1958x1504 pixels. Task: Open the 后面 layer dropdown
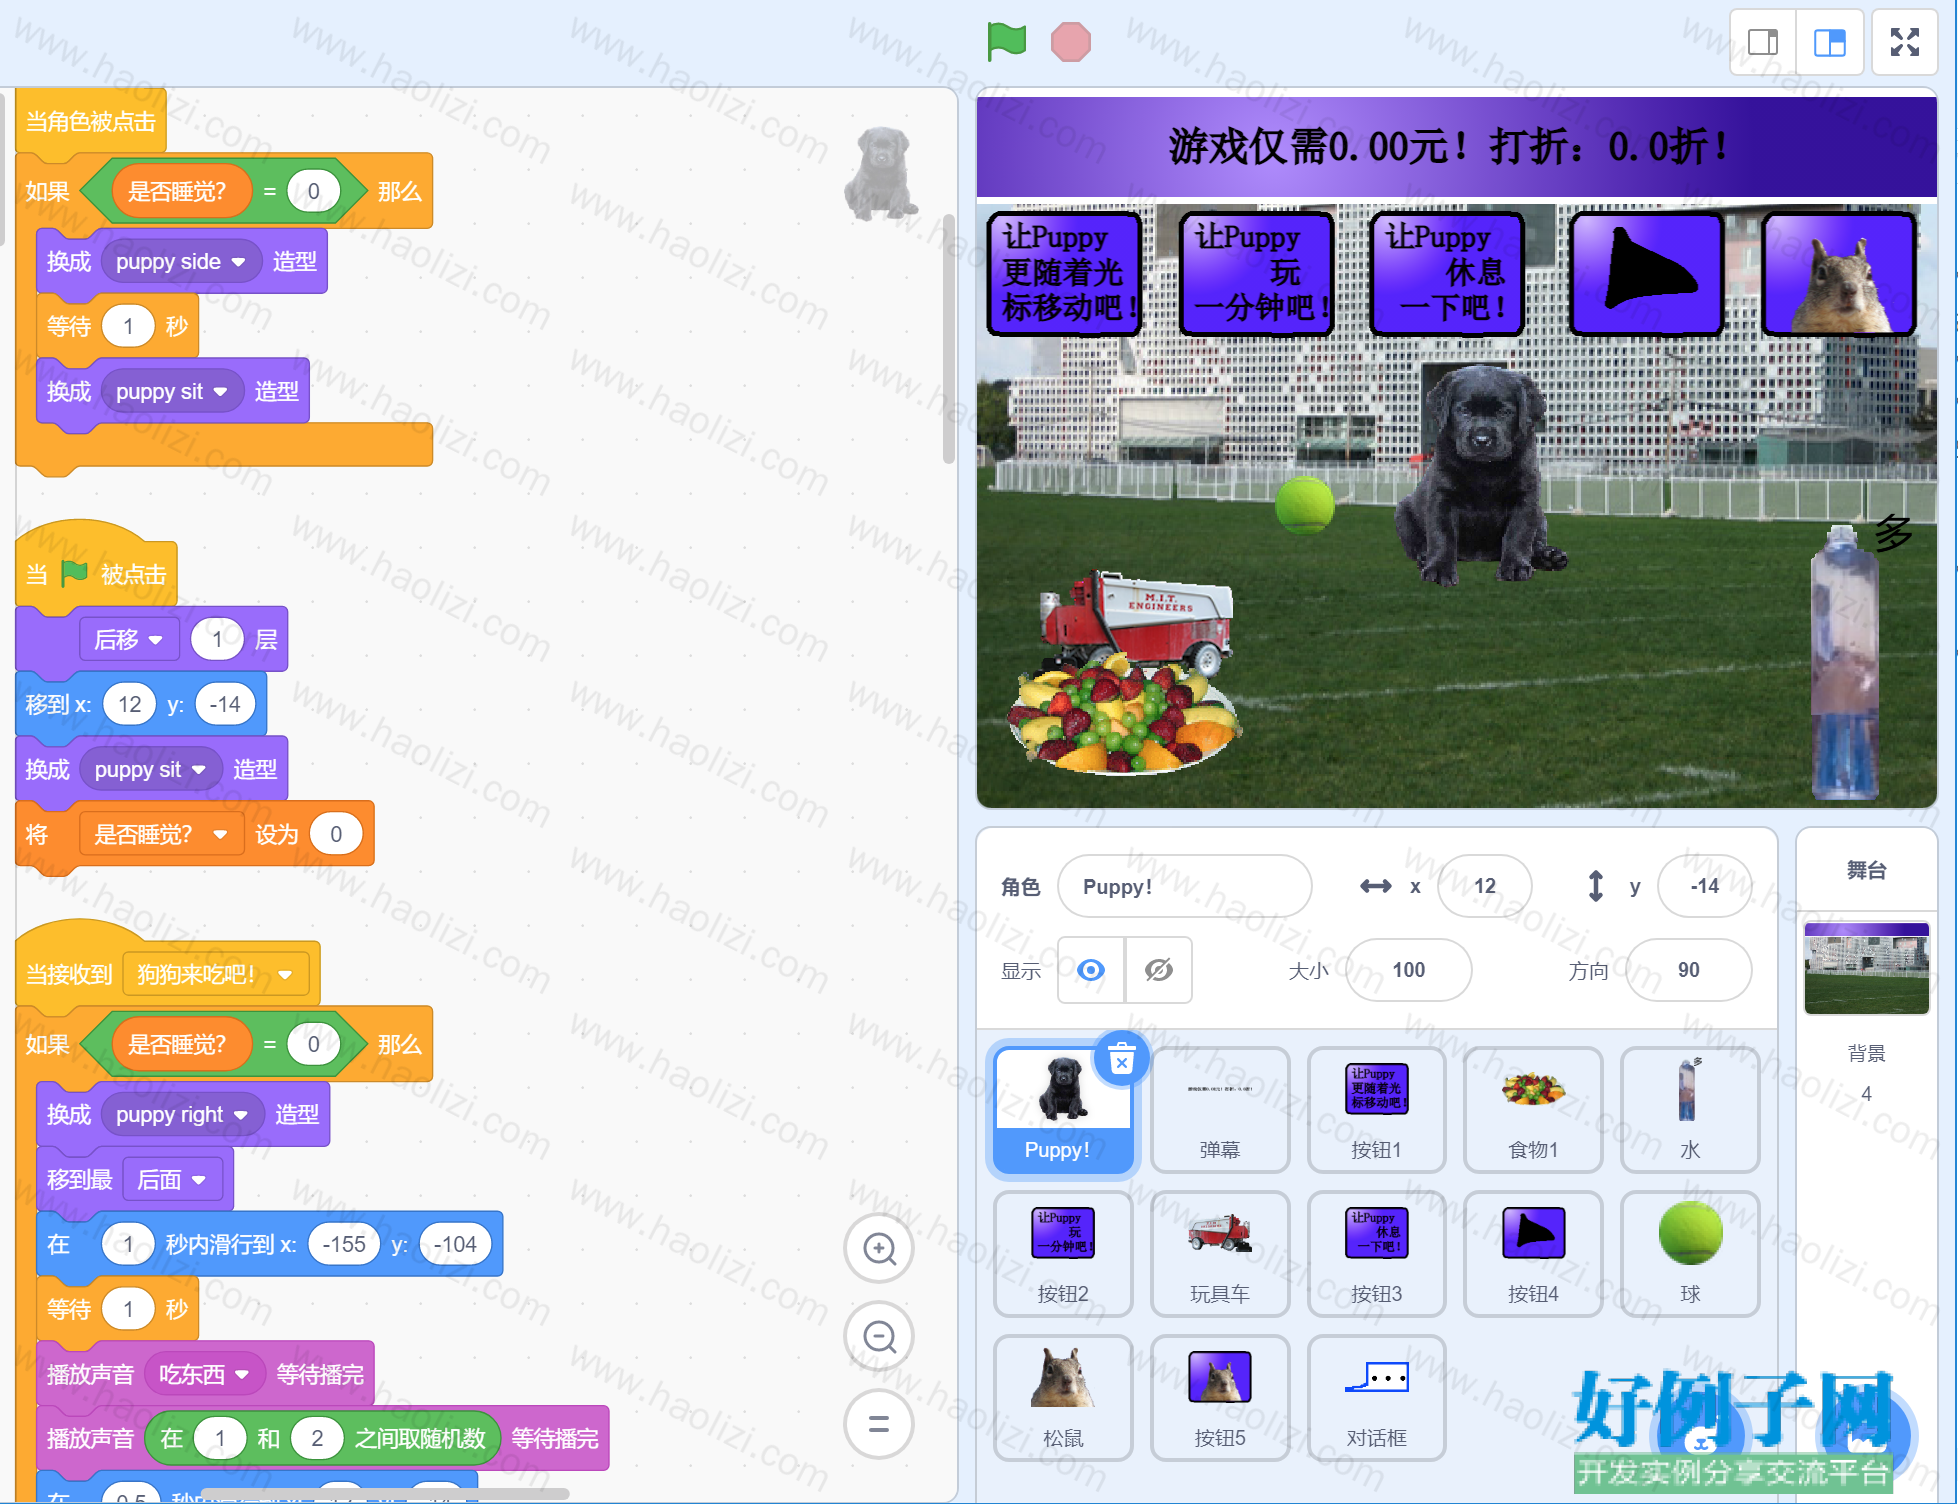pos(172,1180)
